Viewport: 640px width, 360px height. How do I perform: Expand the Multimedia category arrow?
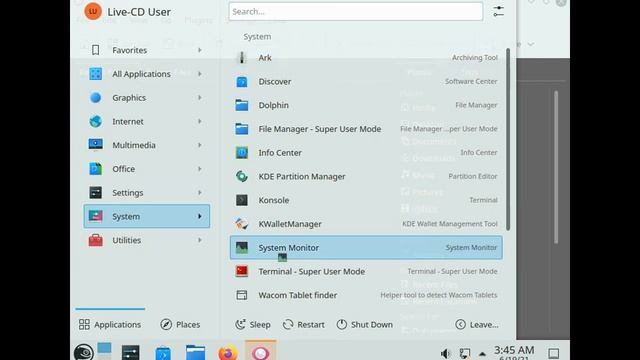(200, 145)
